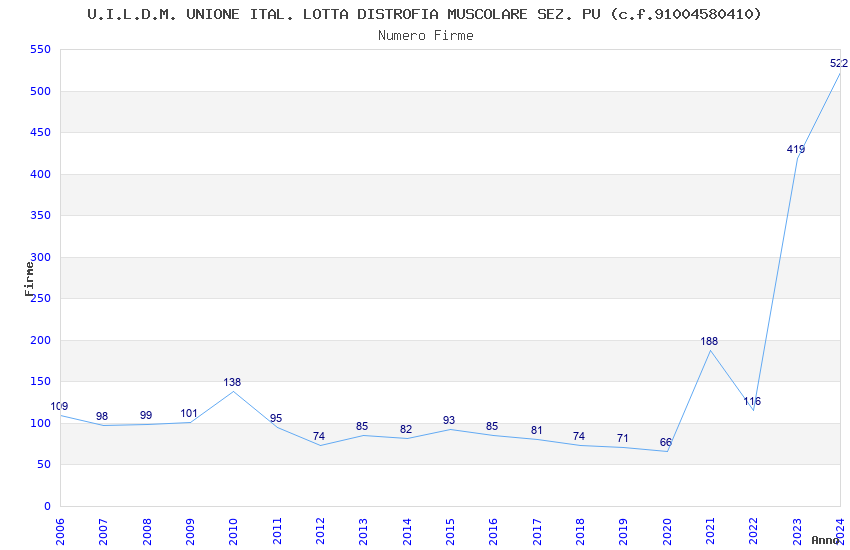Select the 300 y-axis tick label
The image size is (850, 550).
click(40, 257)
